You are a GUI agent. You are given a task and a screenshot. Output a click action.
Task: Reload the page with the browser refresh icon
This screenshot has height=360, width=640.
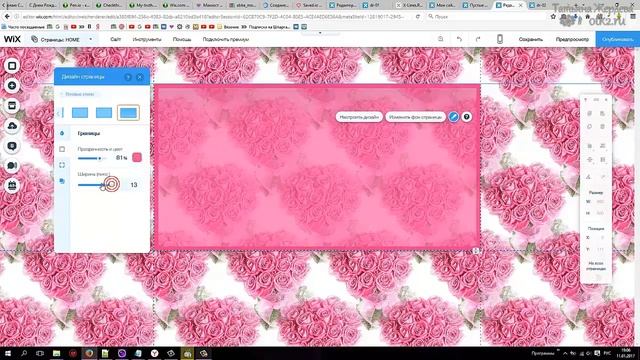[x=418, y=16]
